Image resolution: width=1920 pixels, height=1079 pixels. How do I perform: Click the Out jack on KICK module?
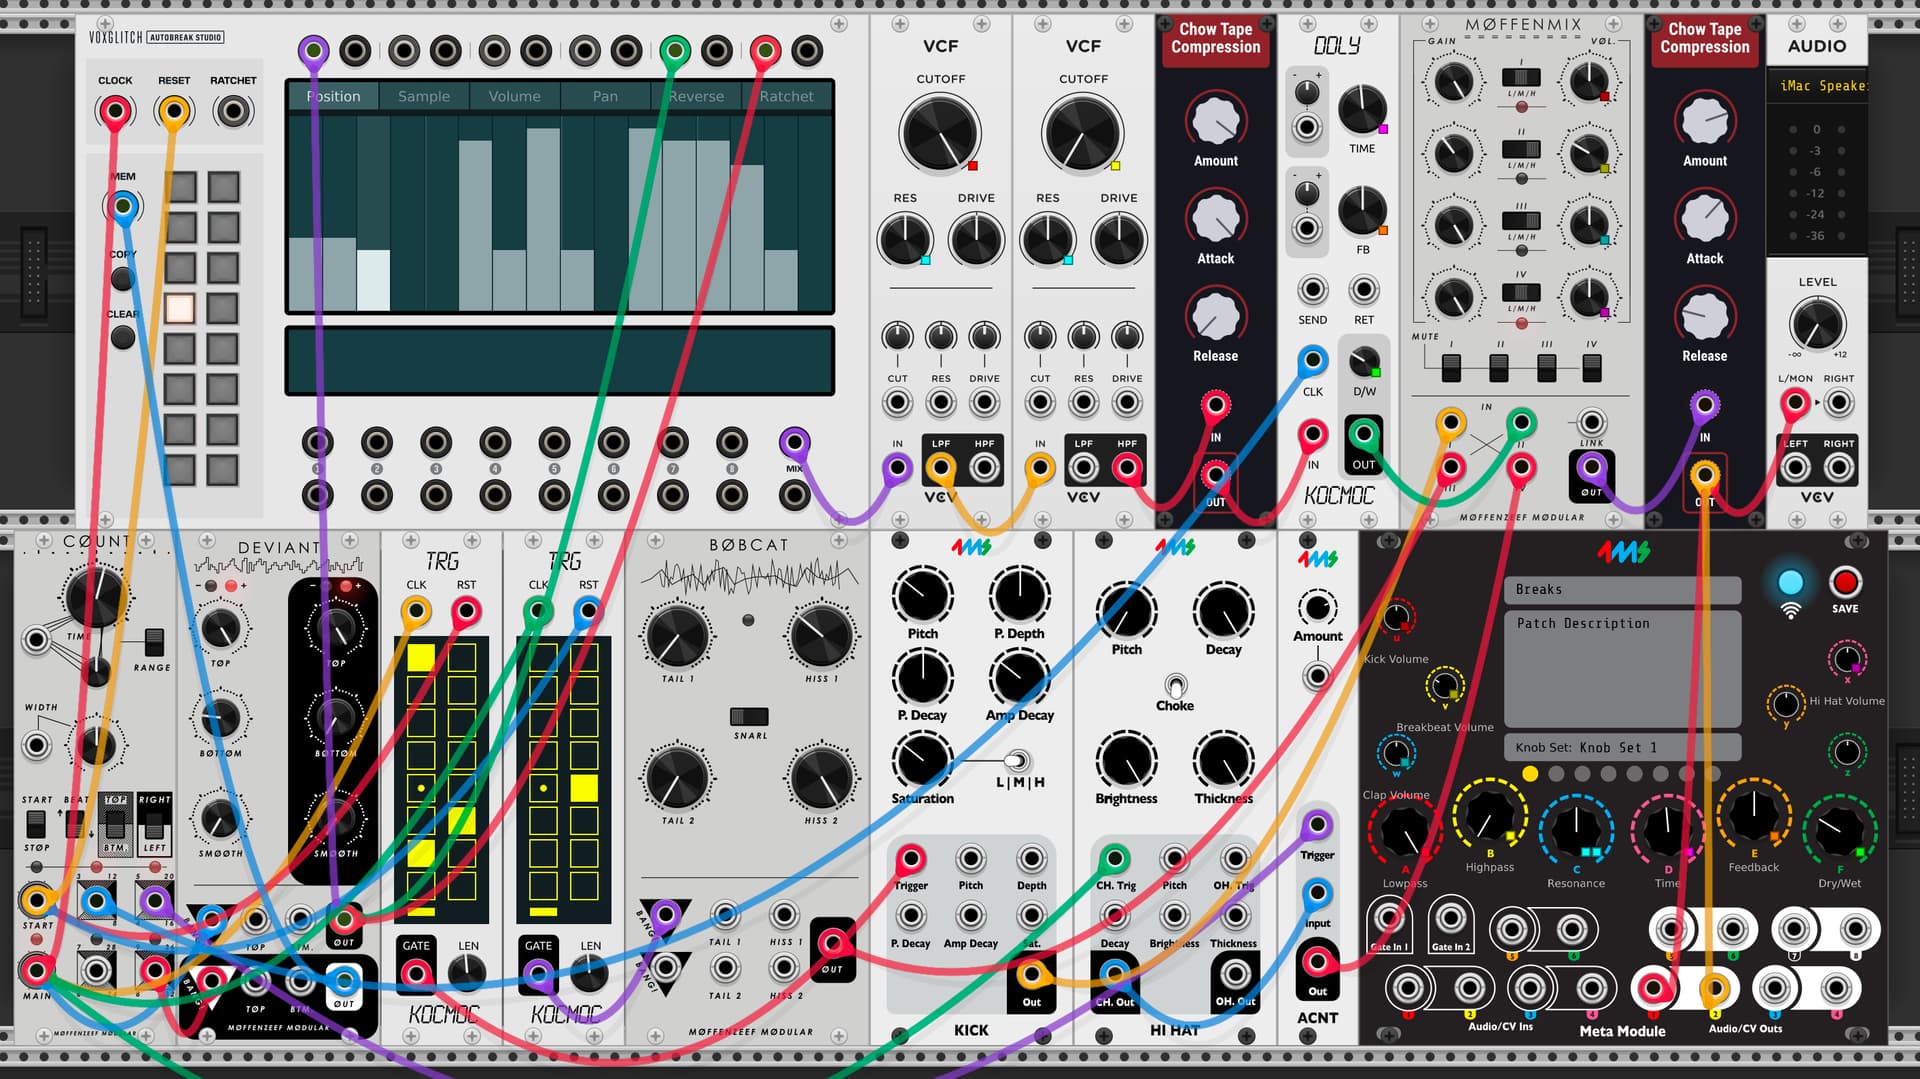point(1031,974)
